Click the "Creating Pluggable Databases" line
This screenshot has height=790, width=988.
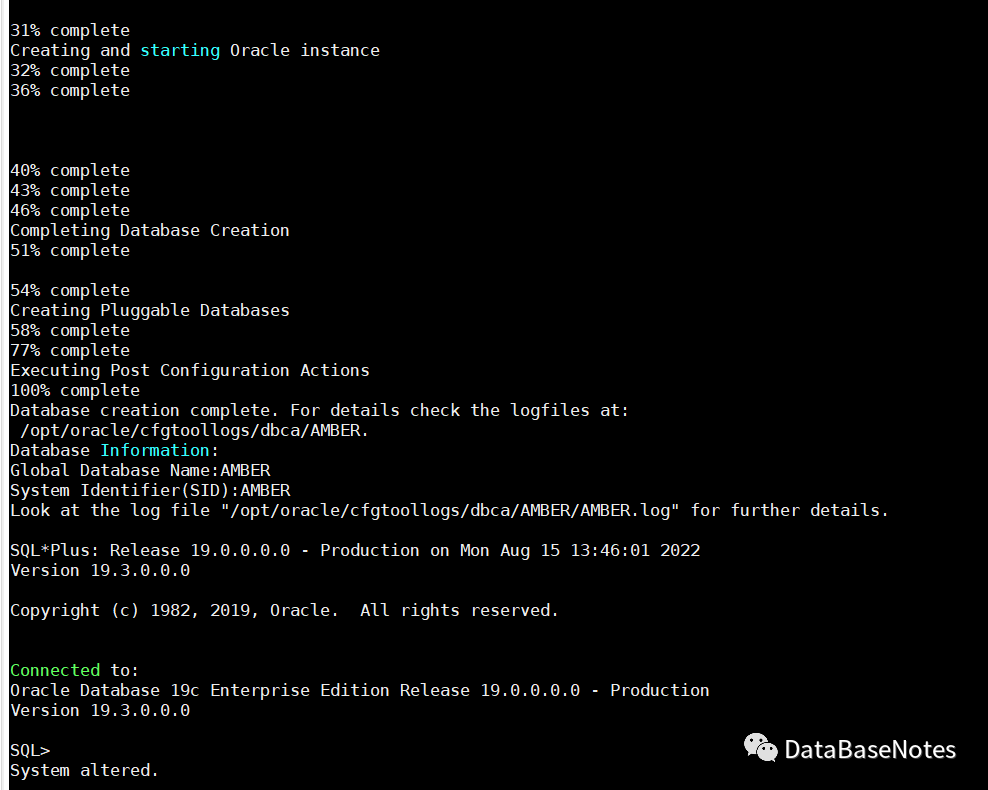(x=150, y=310)
